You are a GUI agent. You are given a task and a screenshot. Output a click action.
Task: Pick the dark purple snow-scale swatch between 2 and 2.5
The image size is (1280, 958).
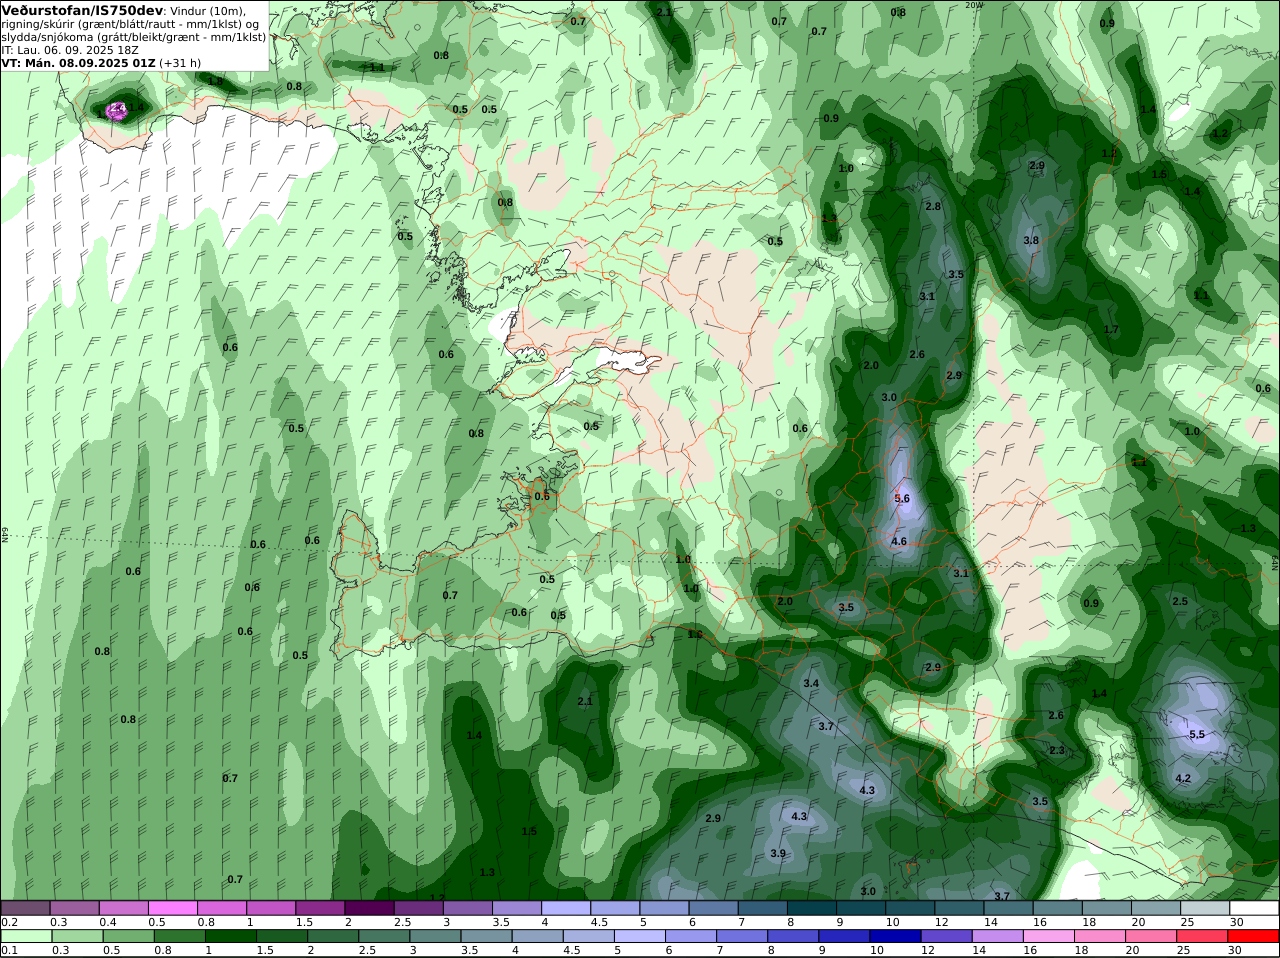tap(369, 908)
